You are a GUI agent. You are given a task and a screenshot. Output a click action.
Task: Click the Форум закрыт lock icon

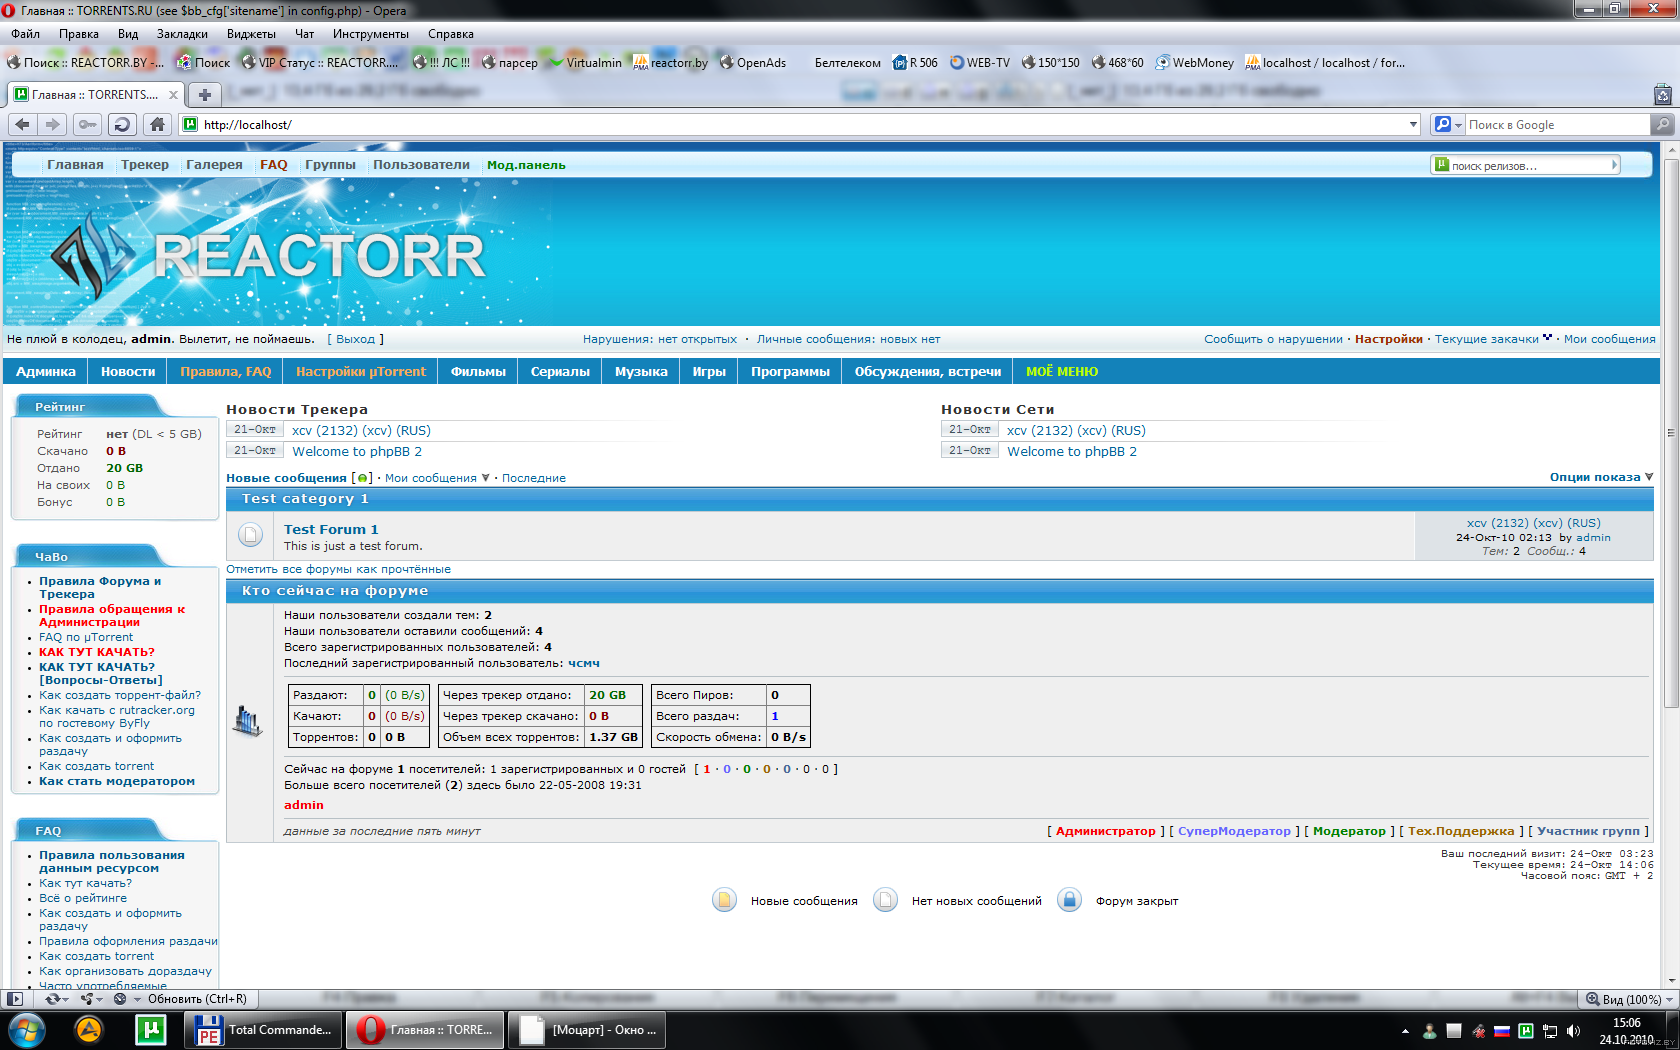1069,900
